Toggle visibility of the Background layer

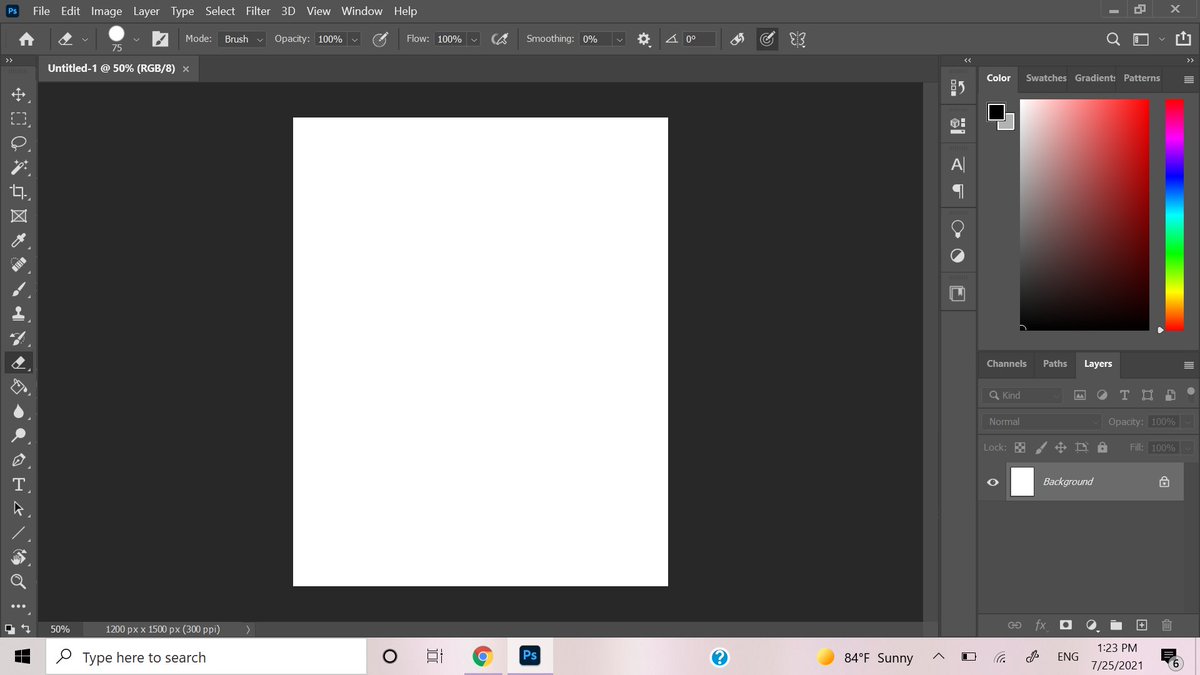[993, 482]
